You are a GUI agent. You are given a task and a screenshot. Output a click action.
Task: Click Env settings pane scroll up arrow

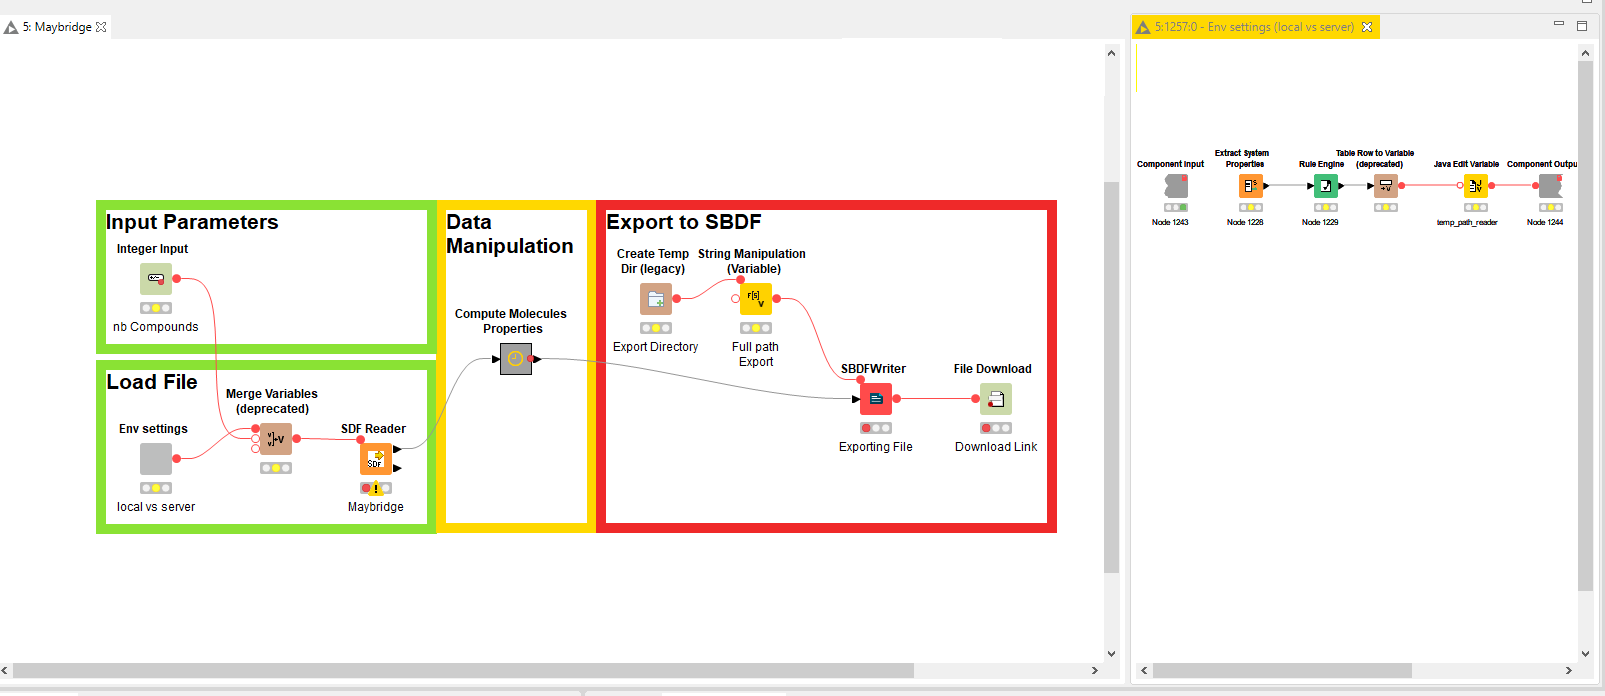pos(1585,53)
